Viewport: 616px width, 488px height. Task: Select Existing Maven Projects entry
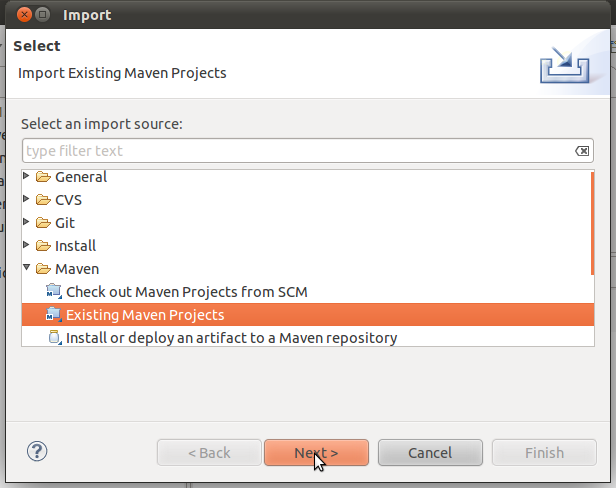click(x=145, y=315)
